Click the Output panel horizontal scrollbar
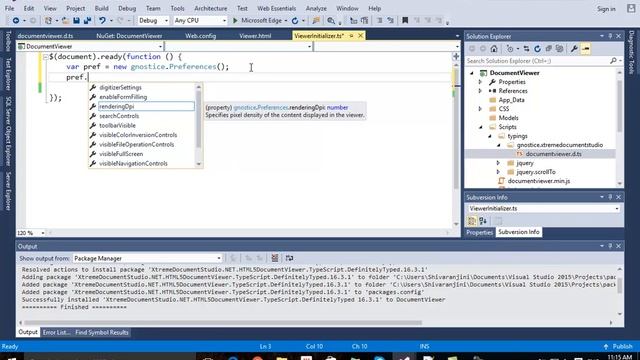The height and width of the screenshot is (360, 640). point(222,322)
